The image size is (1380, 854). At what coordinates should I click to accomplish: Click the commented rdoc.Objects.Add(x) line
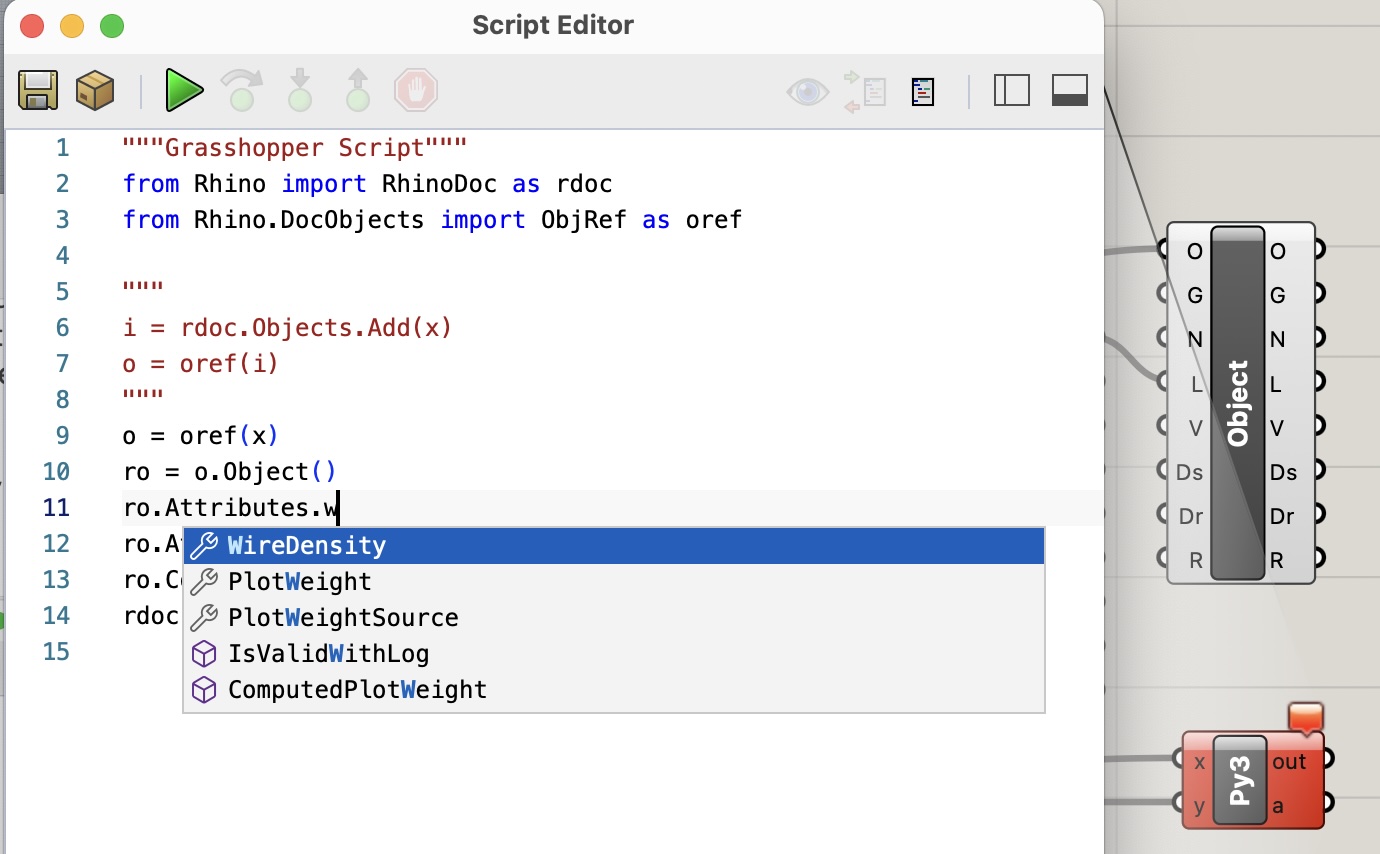pos(287,328)
